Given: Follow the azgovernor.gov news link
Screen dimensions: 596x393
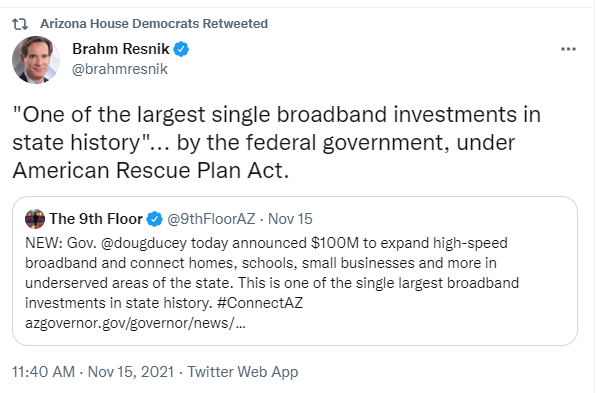Looking at the screenshot, I should click(135, 323).
